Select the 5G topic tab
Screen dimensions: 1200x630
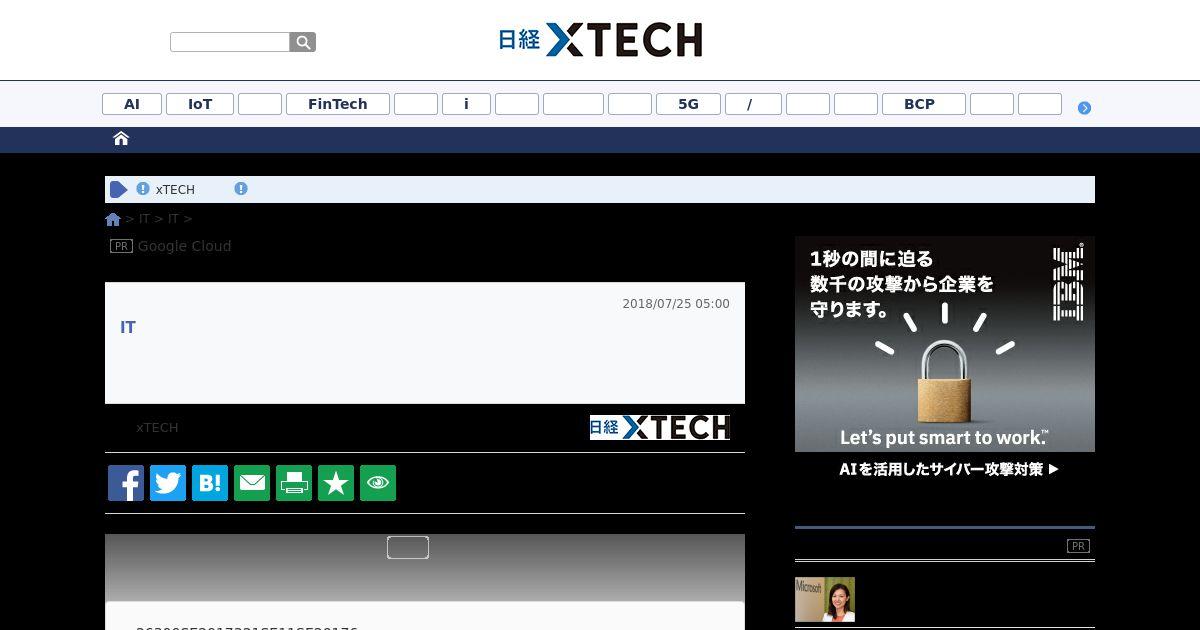(x=688, y=104)
